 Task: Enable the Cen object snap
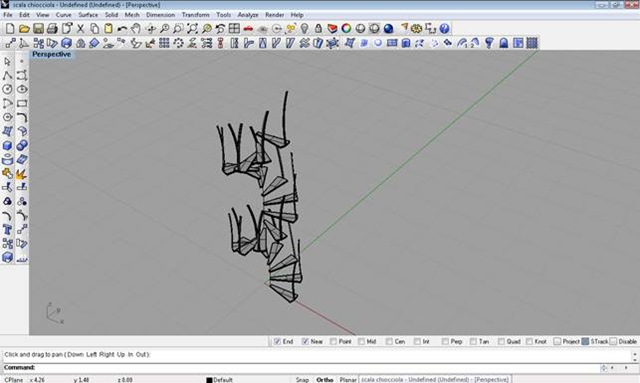coord(389,341)
